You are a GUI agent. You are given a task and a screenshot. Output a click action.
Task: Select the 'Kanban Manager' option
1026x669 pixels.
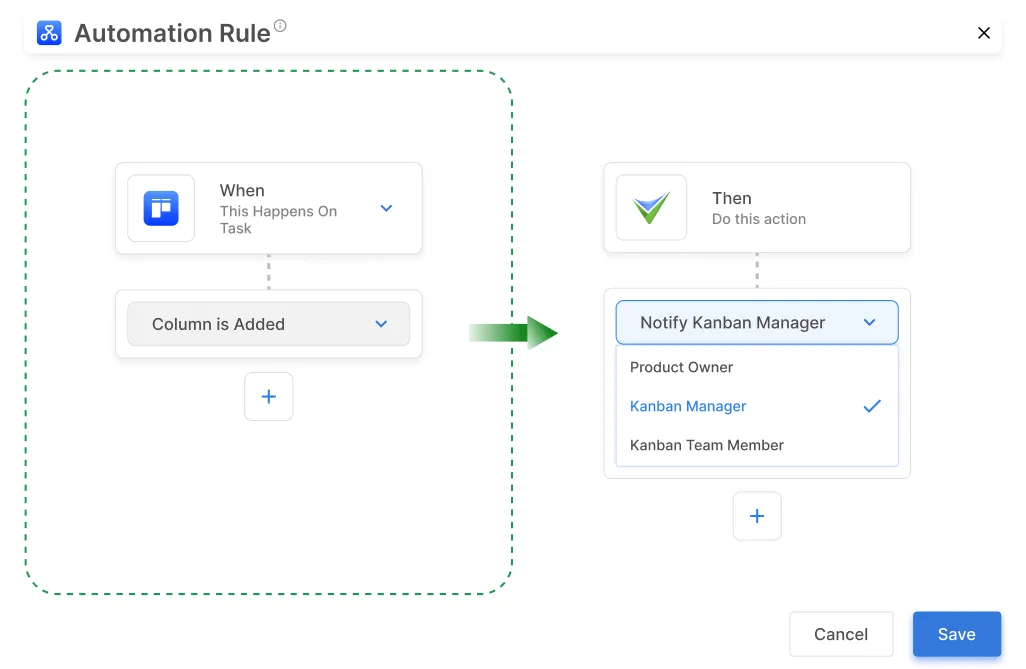tap(687, 406)
